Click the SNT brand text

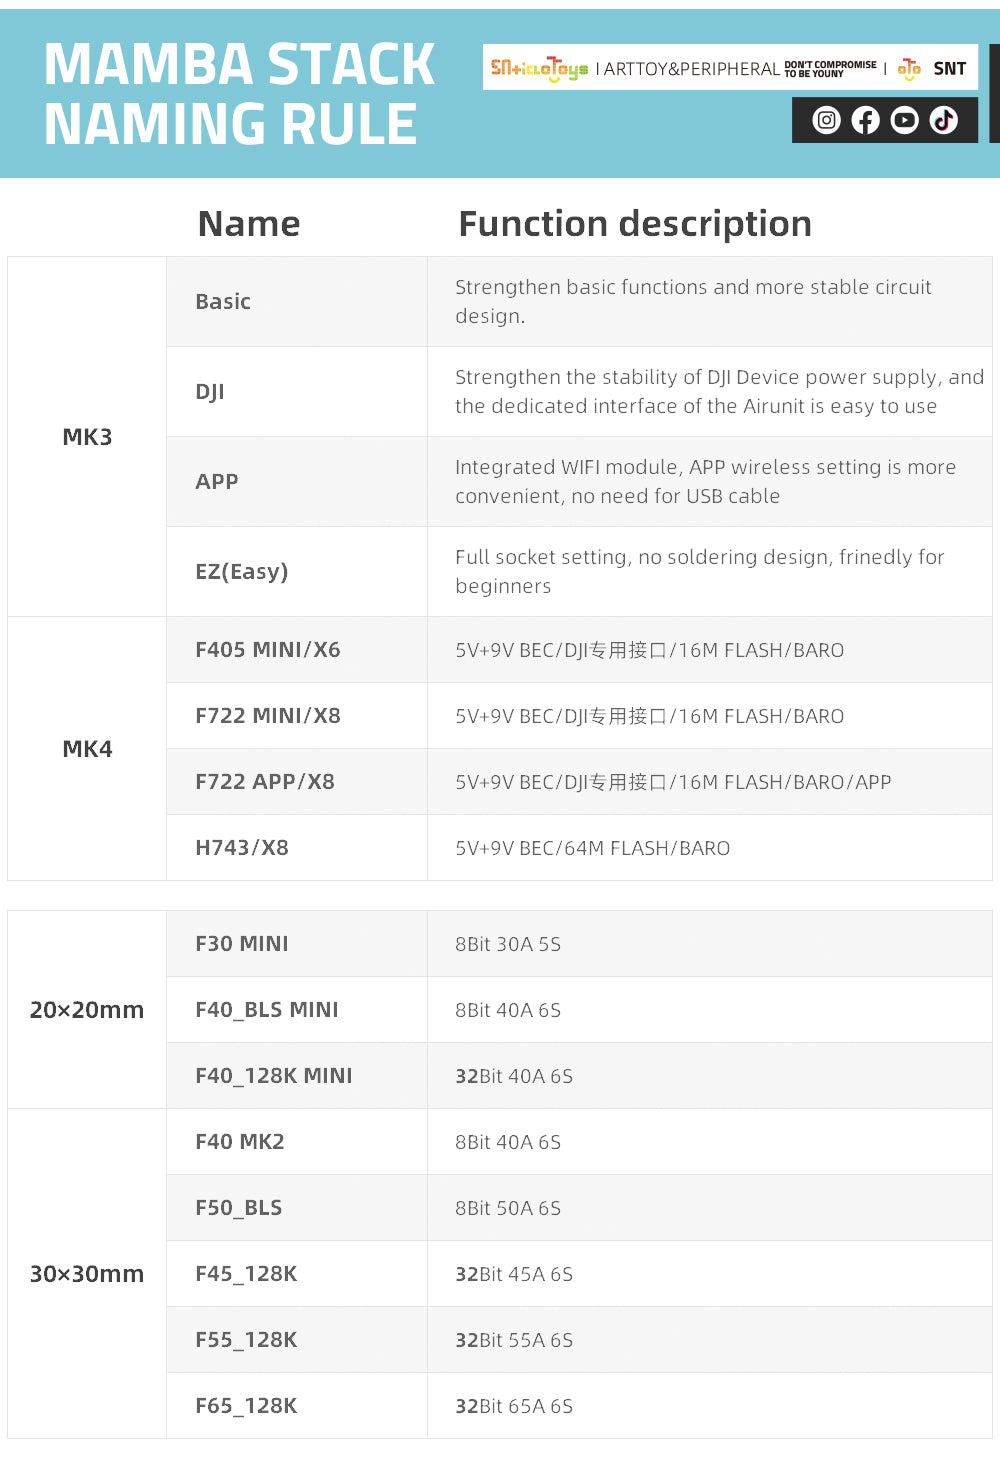[949, 68]
